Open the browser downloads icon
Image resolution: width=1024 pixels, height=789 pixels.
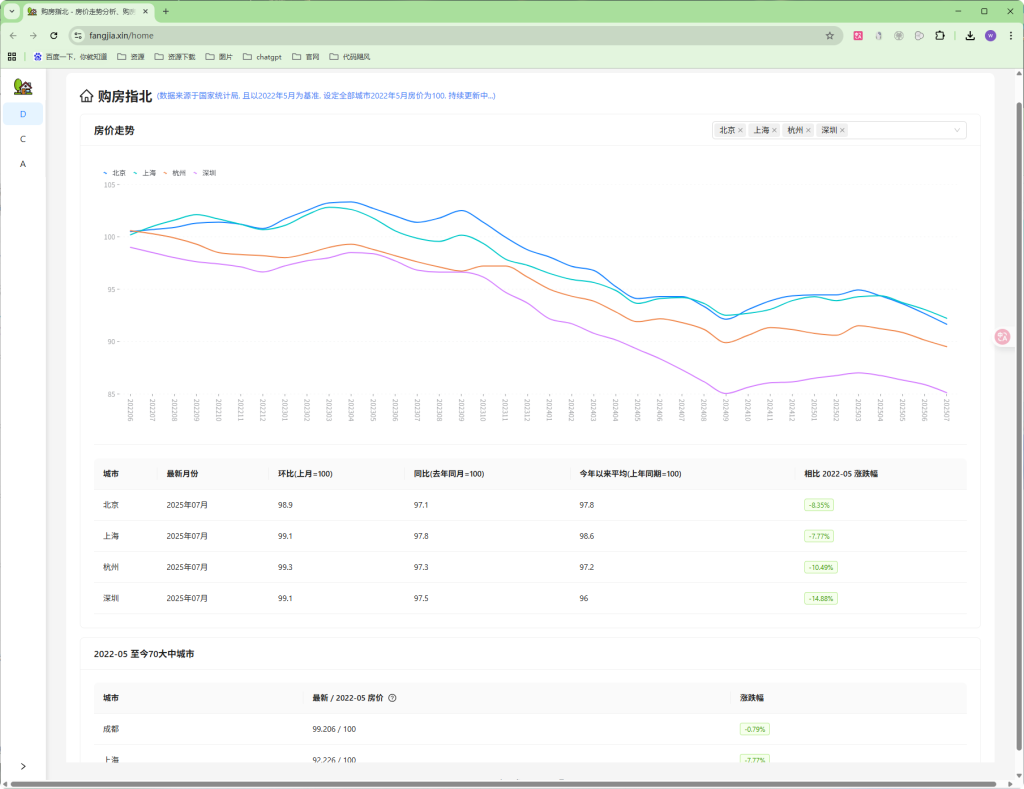point(969,35)
